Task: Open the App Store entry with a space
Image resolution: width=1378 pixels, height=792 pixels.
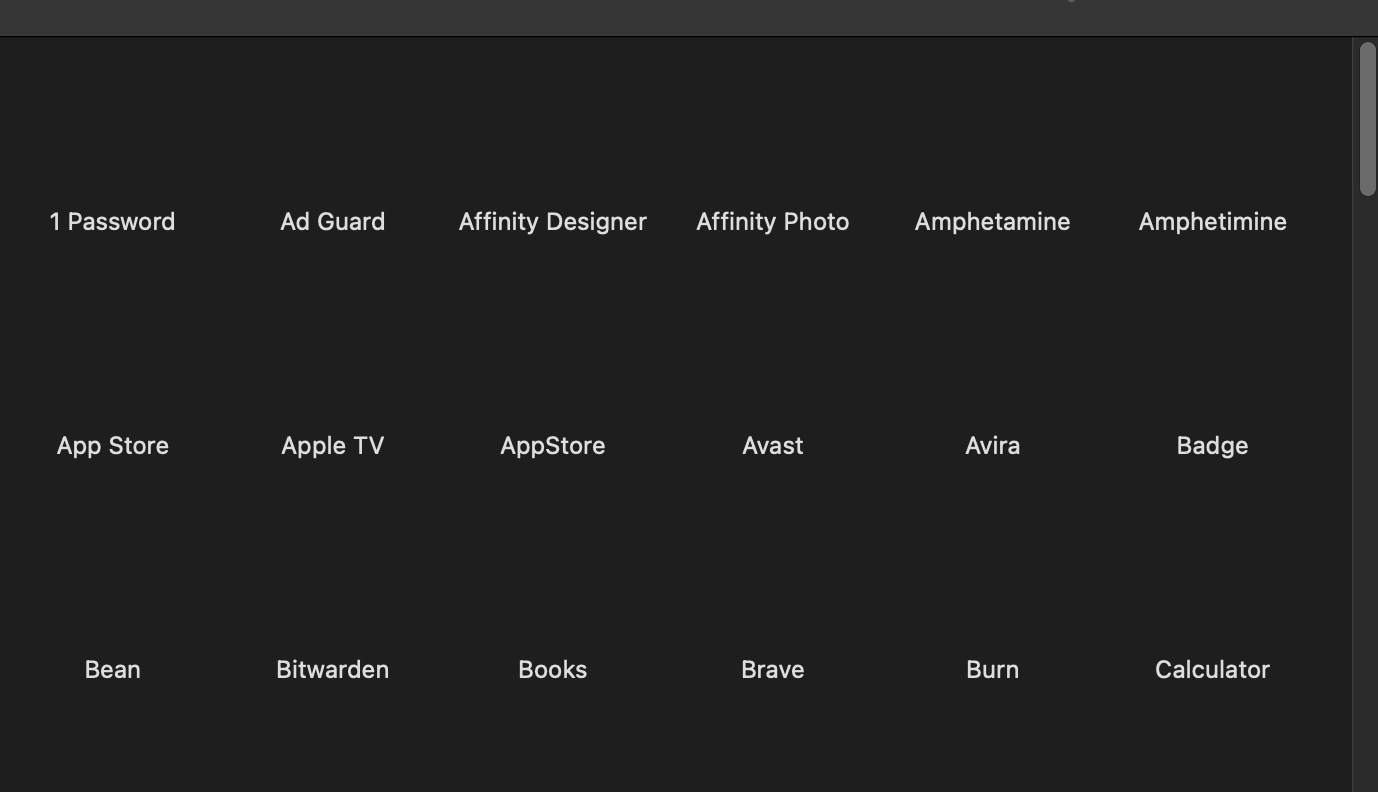Action: coord(112,445)
